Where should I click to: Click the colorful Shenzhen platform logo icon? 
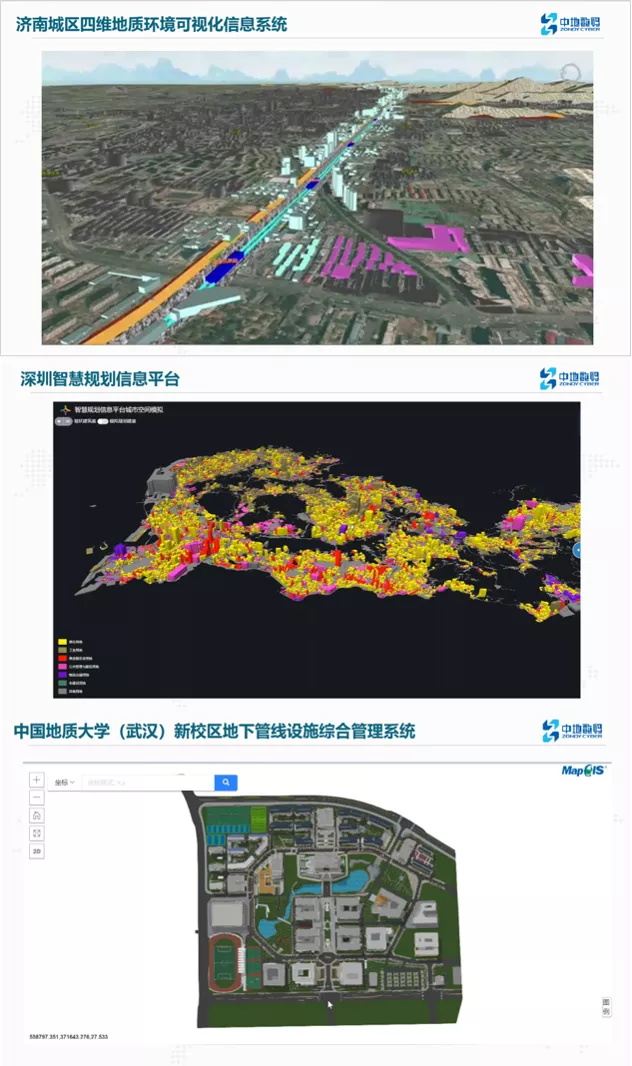point(67,409)
